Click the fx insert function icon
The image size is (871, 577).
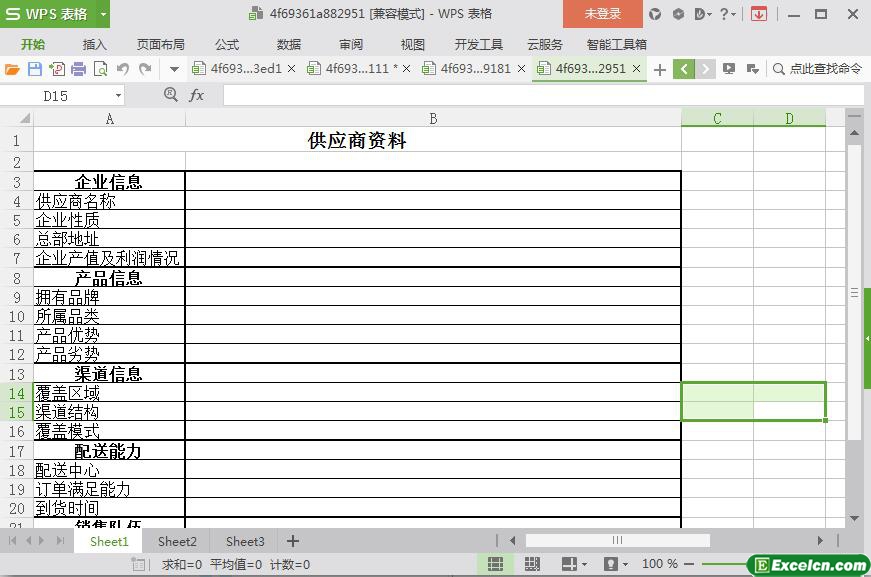(x=196, y=96)
